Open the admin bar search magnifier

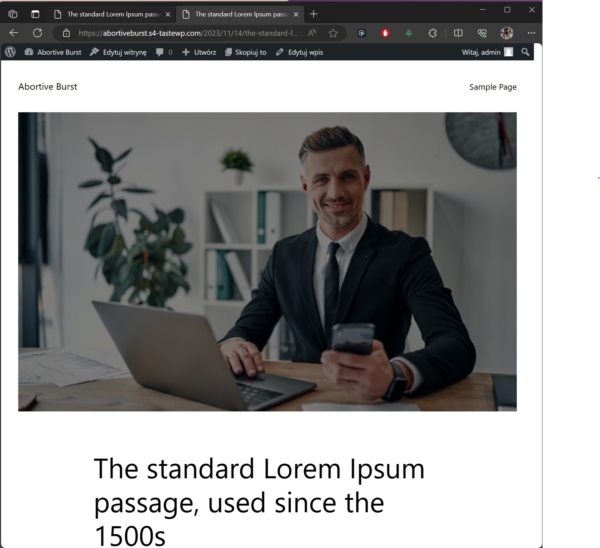tap(525, 52)
